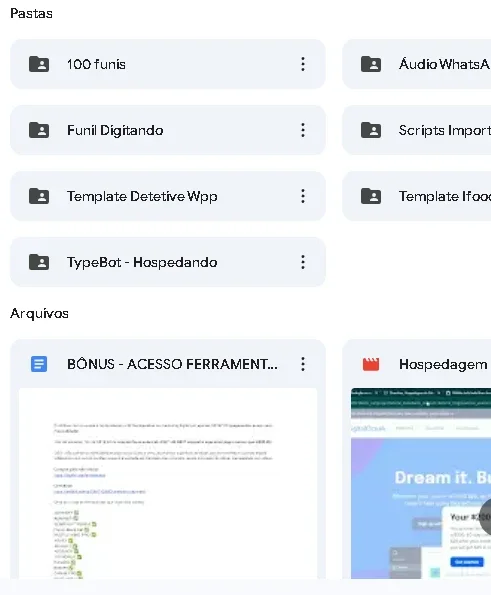Click the Template Detetive Wpp folder icon
Image resolution: width=491 pixels, height=595 pixels.
(39, 196)
